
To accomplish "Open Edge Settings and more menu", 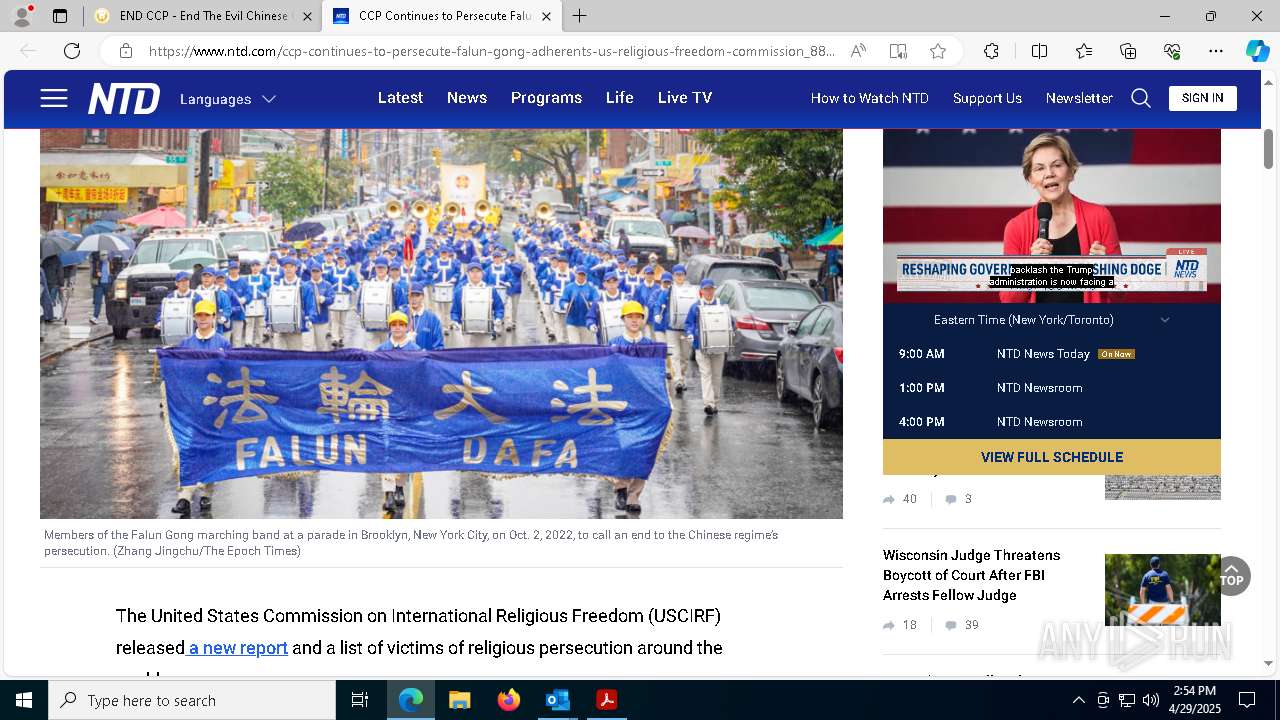I will [x=1216, y=51].
